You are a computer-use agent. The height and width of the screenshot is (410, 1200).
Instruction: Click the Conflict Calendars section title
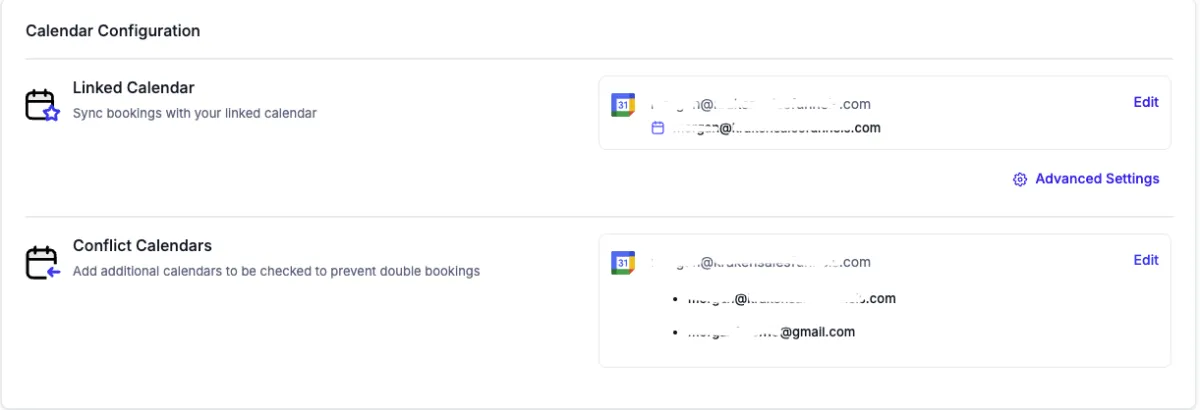pyautogui.click(x=142, y=245)
